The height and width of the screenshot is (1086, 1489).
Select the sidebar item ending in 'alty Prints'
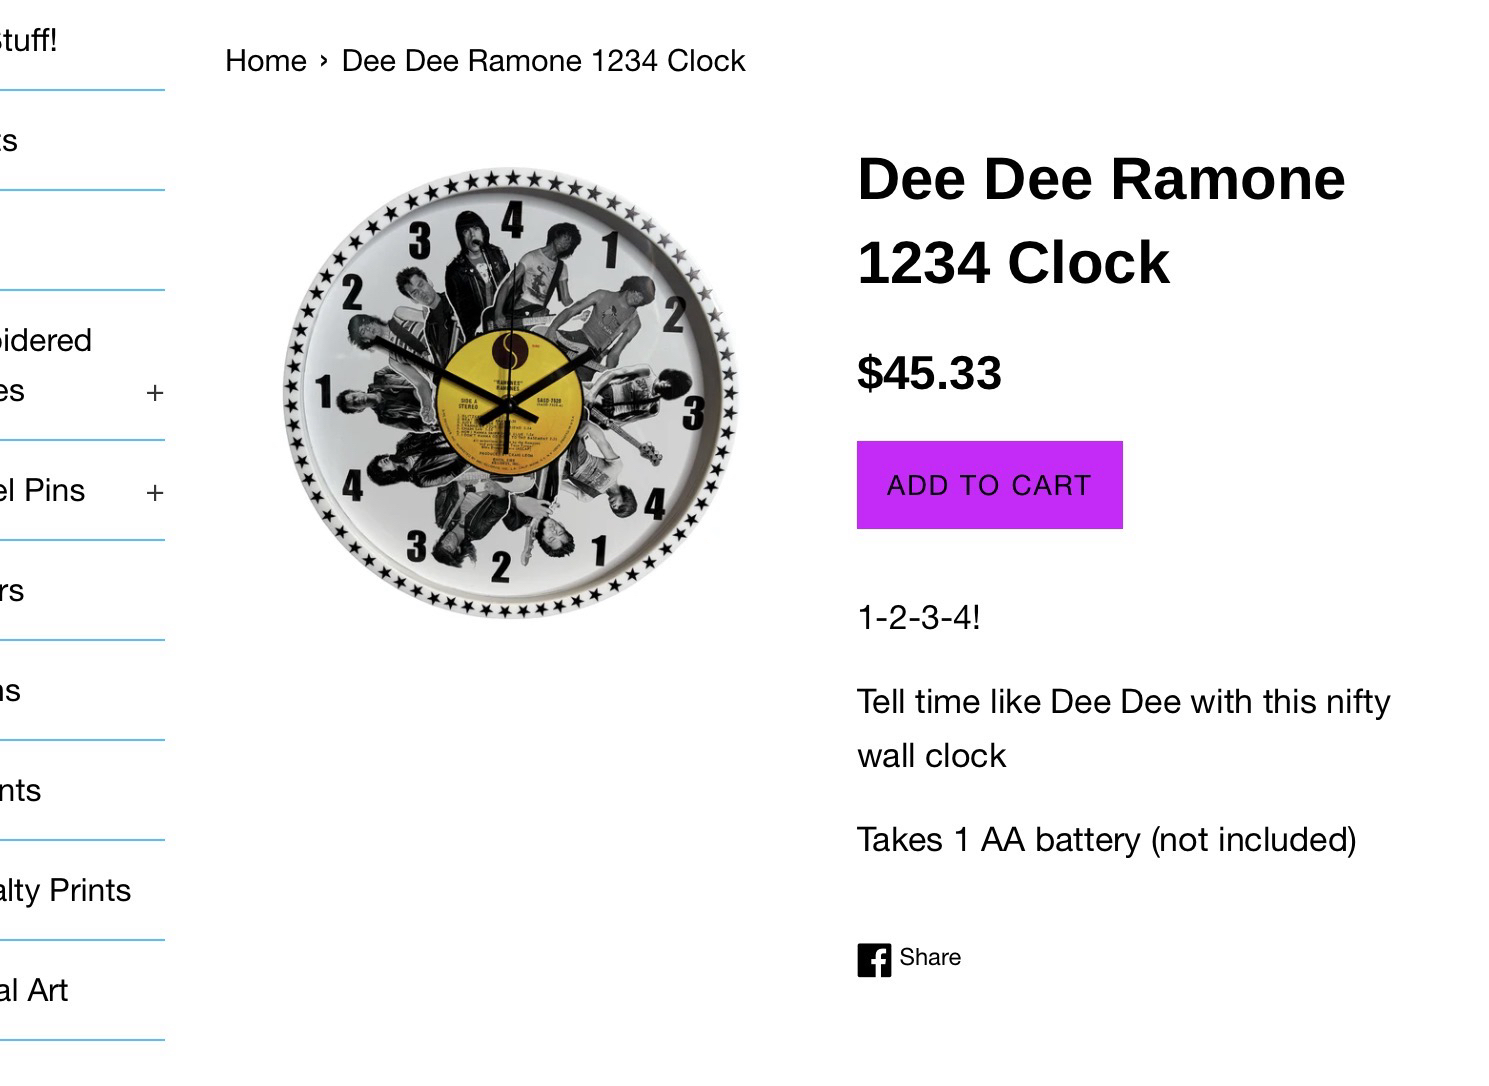(66, 890)
